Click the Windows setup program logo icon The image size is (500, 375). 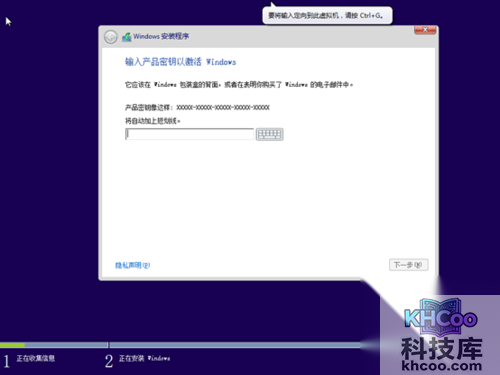click(x=127, y=37)
